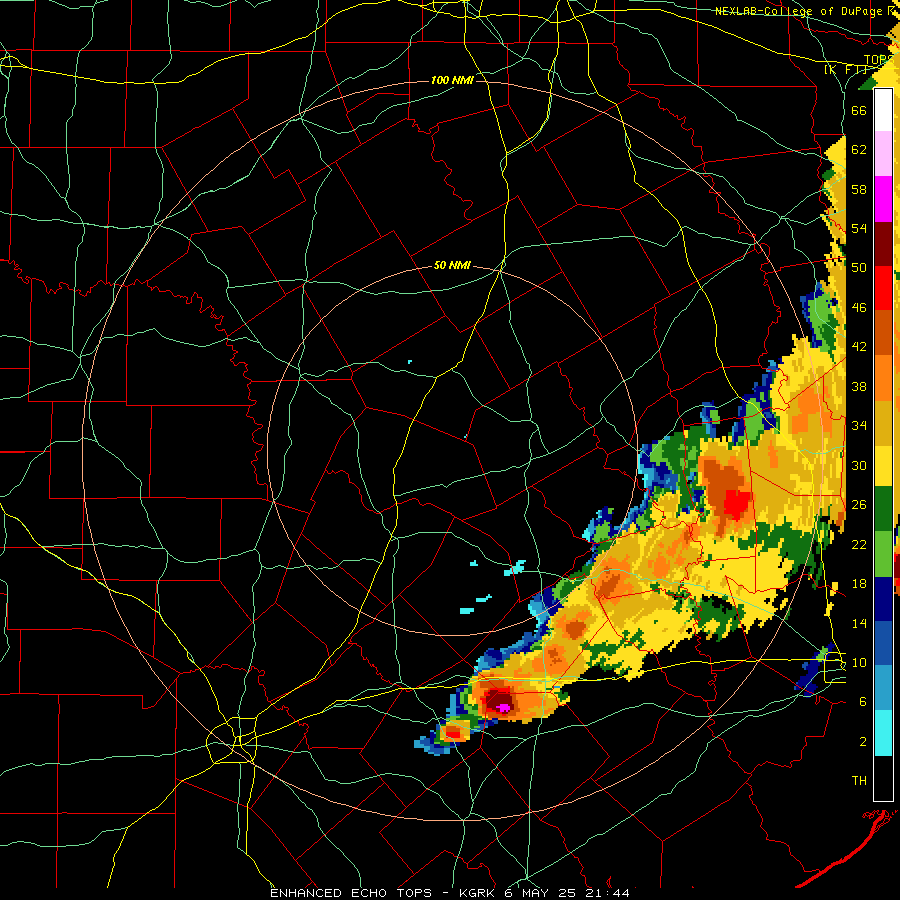Click the '6 MAY 25' date text
This screenshot has height=900, width=900.
[541, 893]
